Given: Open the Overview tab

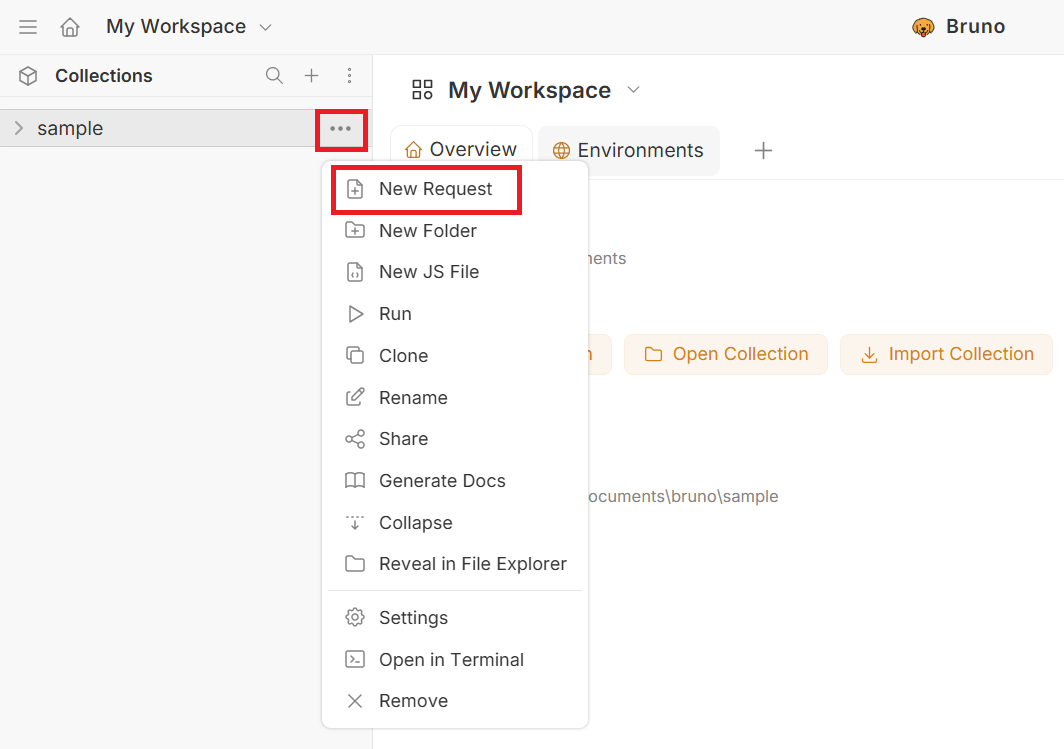Looking at the screenshot, I should click(461, 150).
